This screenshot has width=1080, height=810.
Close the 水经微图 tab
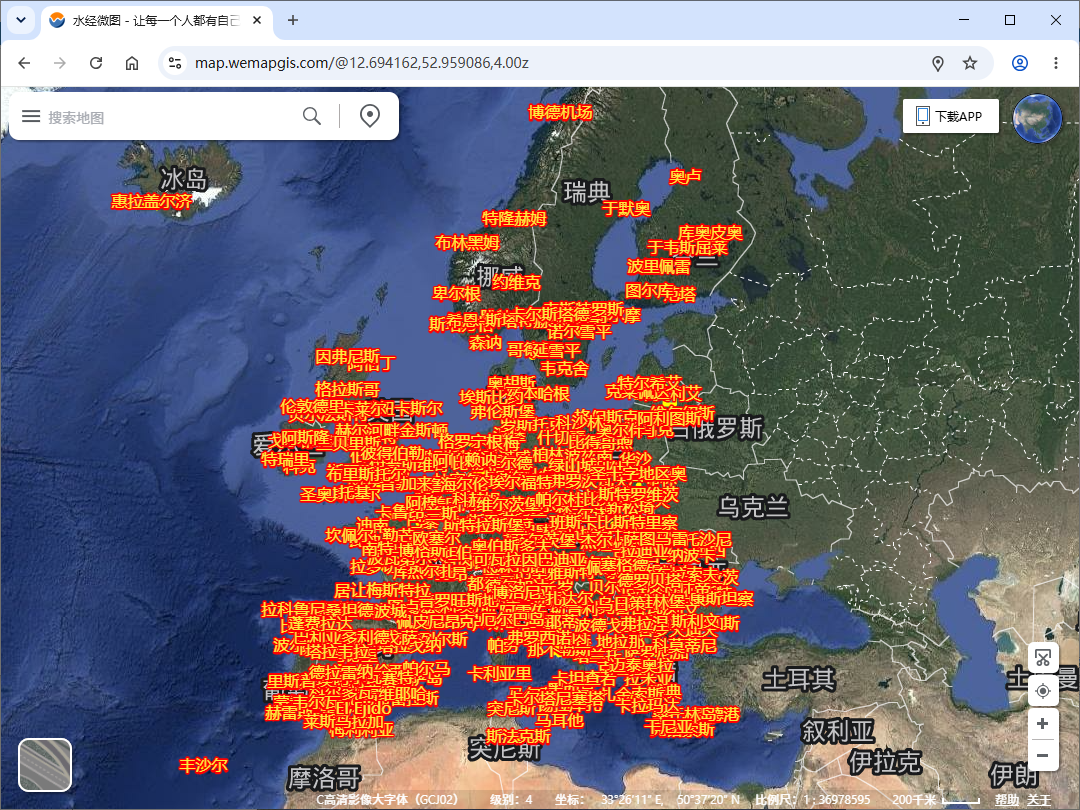coord(257,21)
